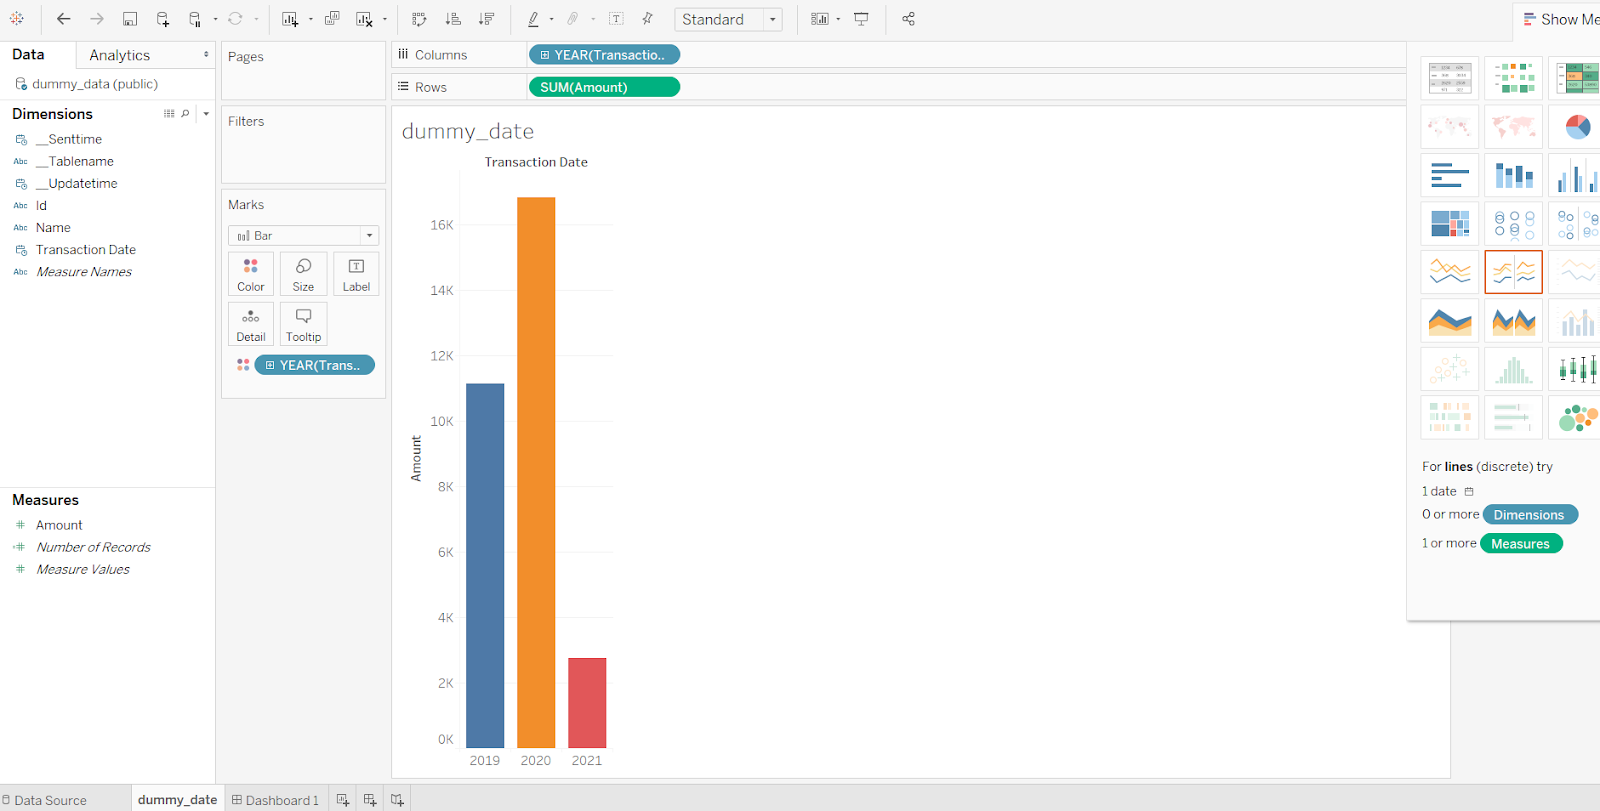
Task: Switch to the Analytics tab
Action: 119,55
